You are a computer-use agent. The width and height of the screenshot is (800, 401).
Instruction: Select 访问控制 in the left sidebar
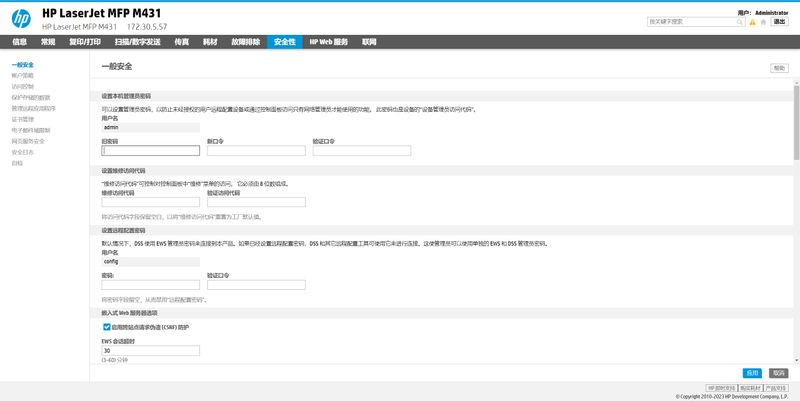[23, 86]
